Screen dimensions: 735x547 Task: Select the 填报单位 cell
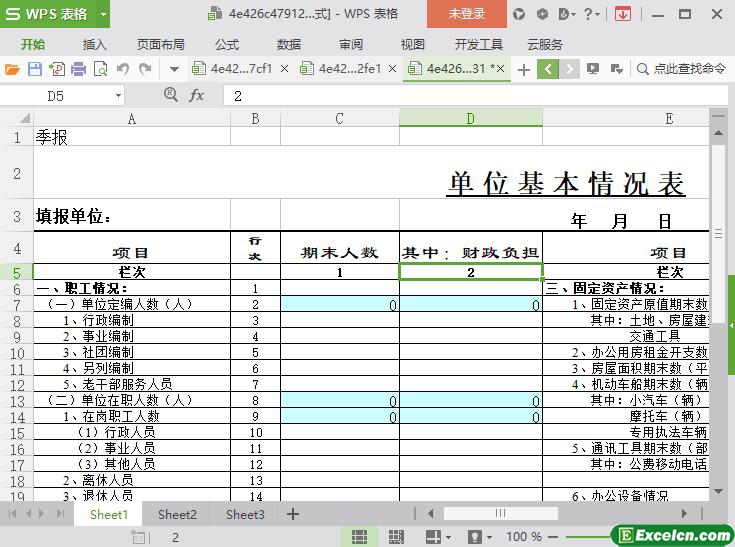(x=132, y=216)
